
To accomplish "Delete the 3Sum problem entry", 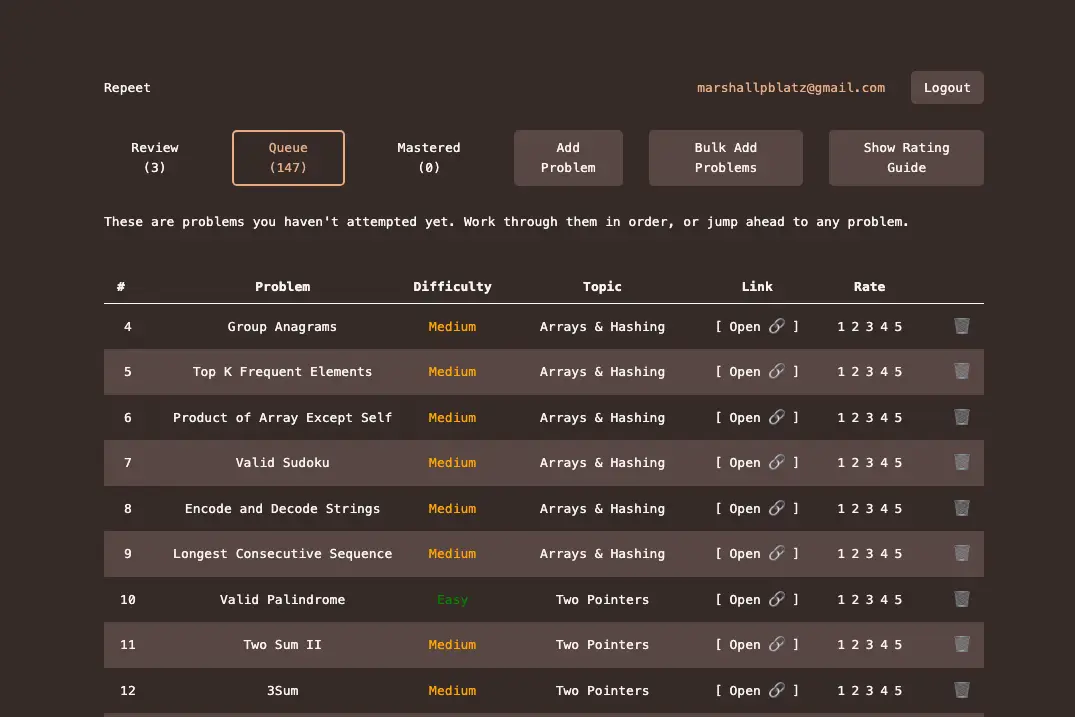I will click(961, 690).
